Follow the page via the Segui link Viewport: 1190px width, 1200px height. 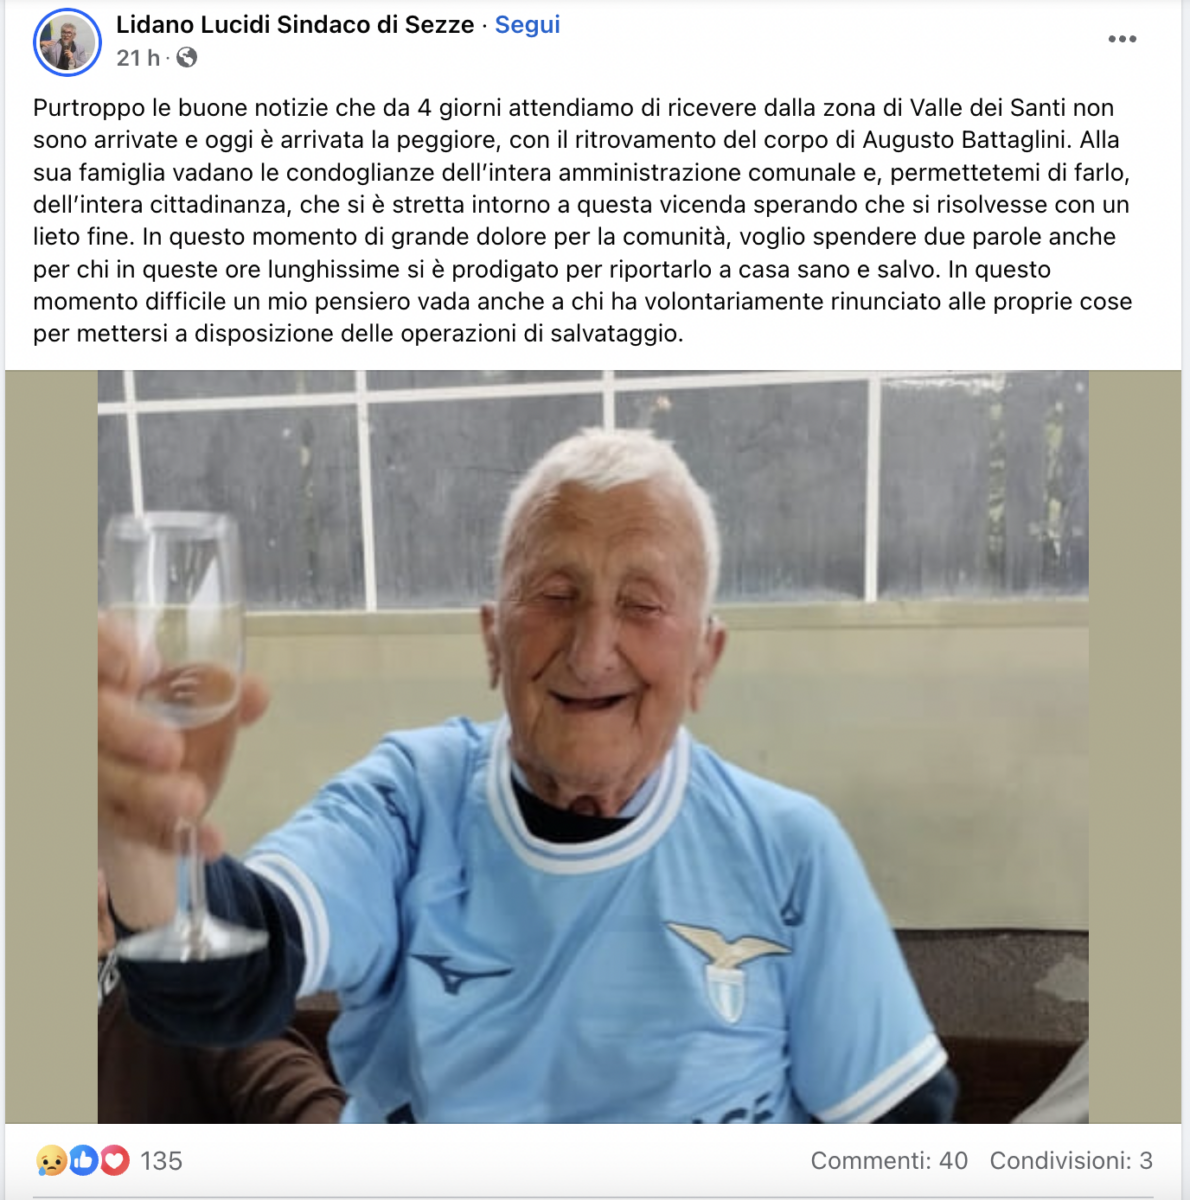click(527, 25)
